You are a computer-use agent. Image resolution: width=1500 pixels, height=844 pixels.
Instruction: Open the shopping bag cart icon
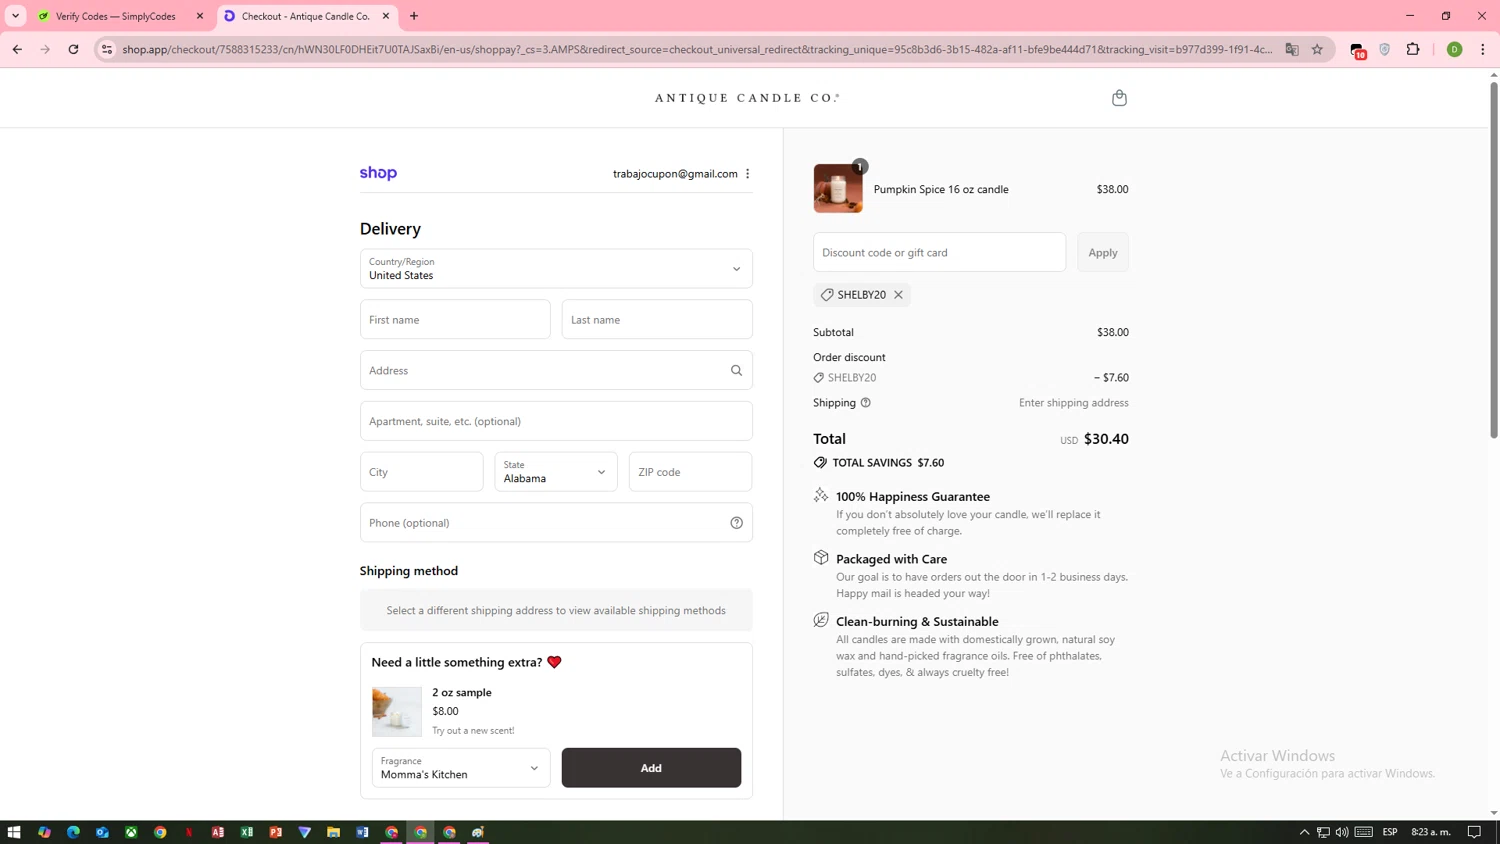1119,98
